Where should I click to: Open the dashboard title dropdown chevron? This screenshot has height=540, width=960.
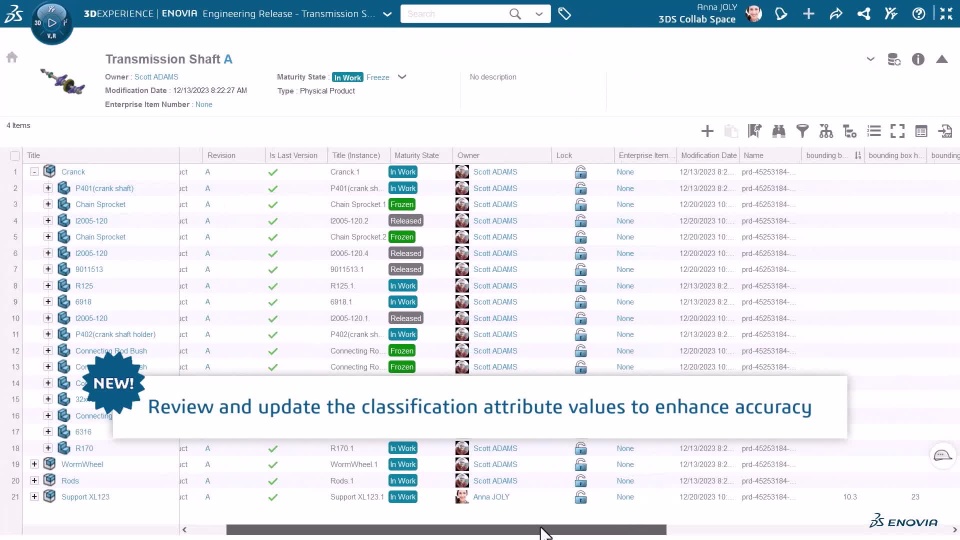click(387, 13)
